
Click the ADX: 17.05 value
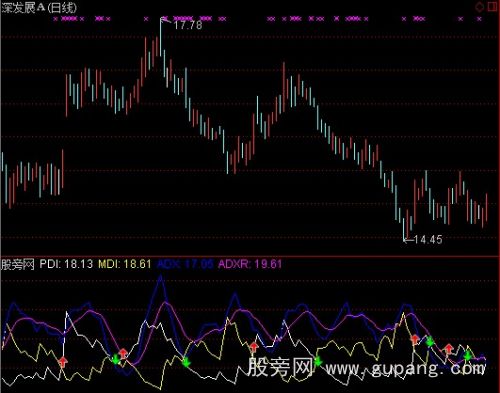[185, 264]
